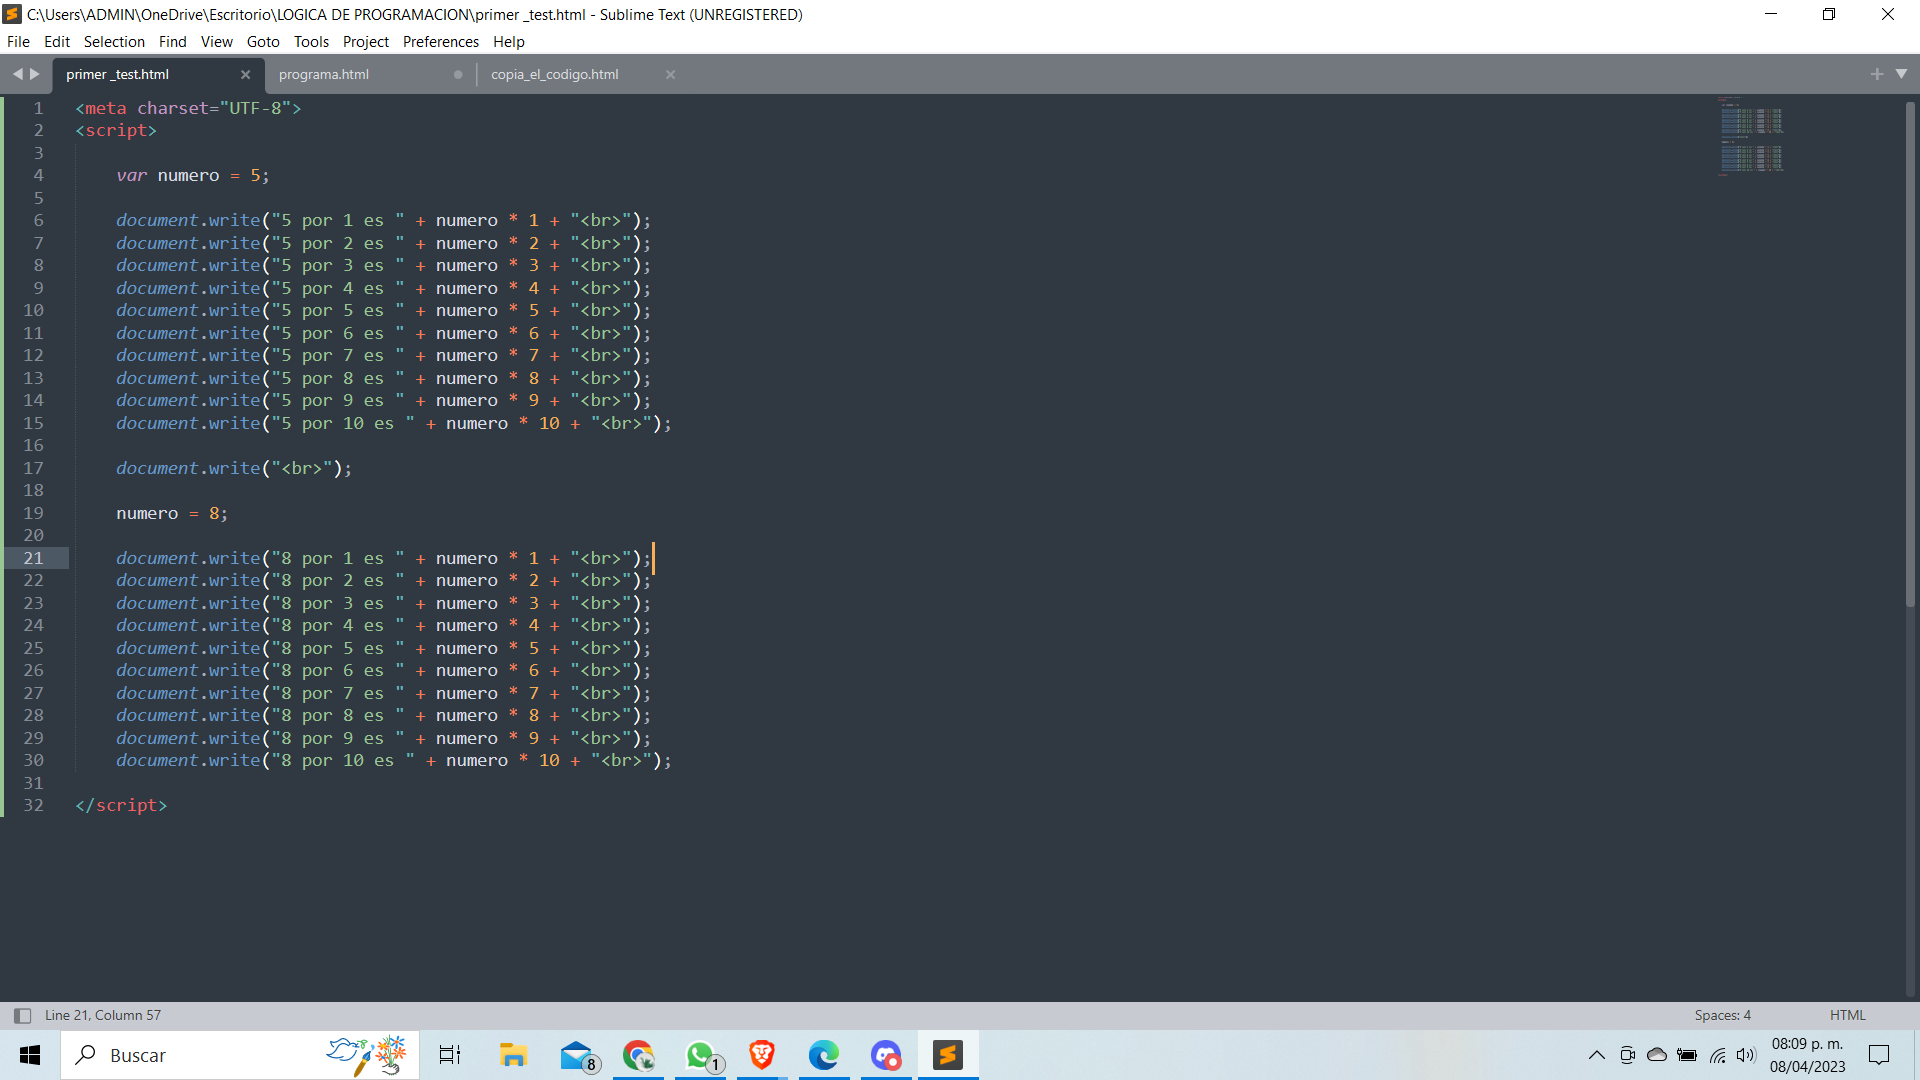
Task: Open the tab list dropdown arrow
Action: 1902,74
